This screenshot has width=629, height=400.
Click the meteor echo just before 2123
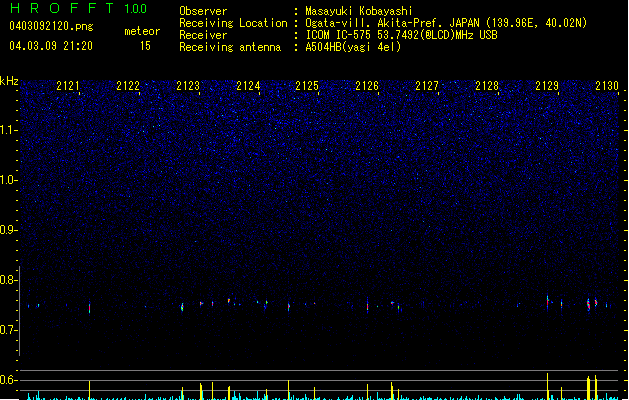(x=183, y=307)
